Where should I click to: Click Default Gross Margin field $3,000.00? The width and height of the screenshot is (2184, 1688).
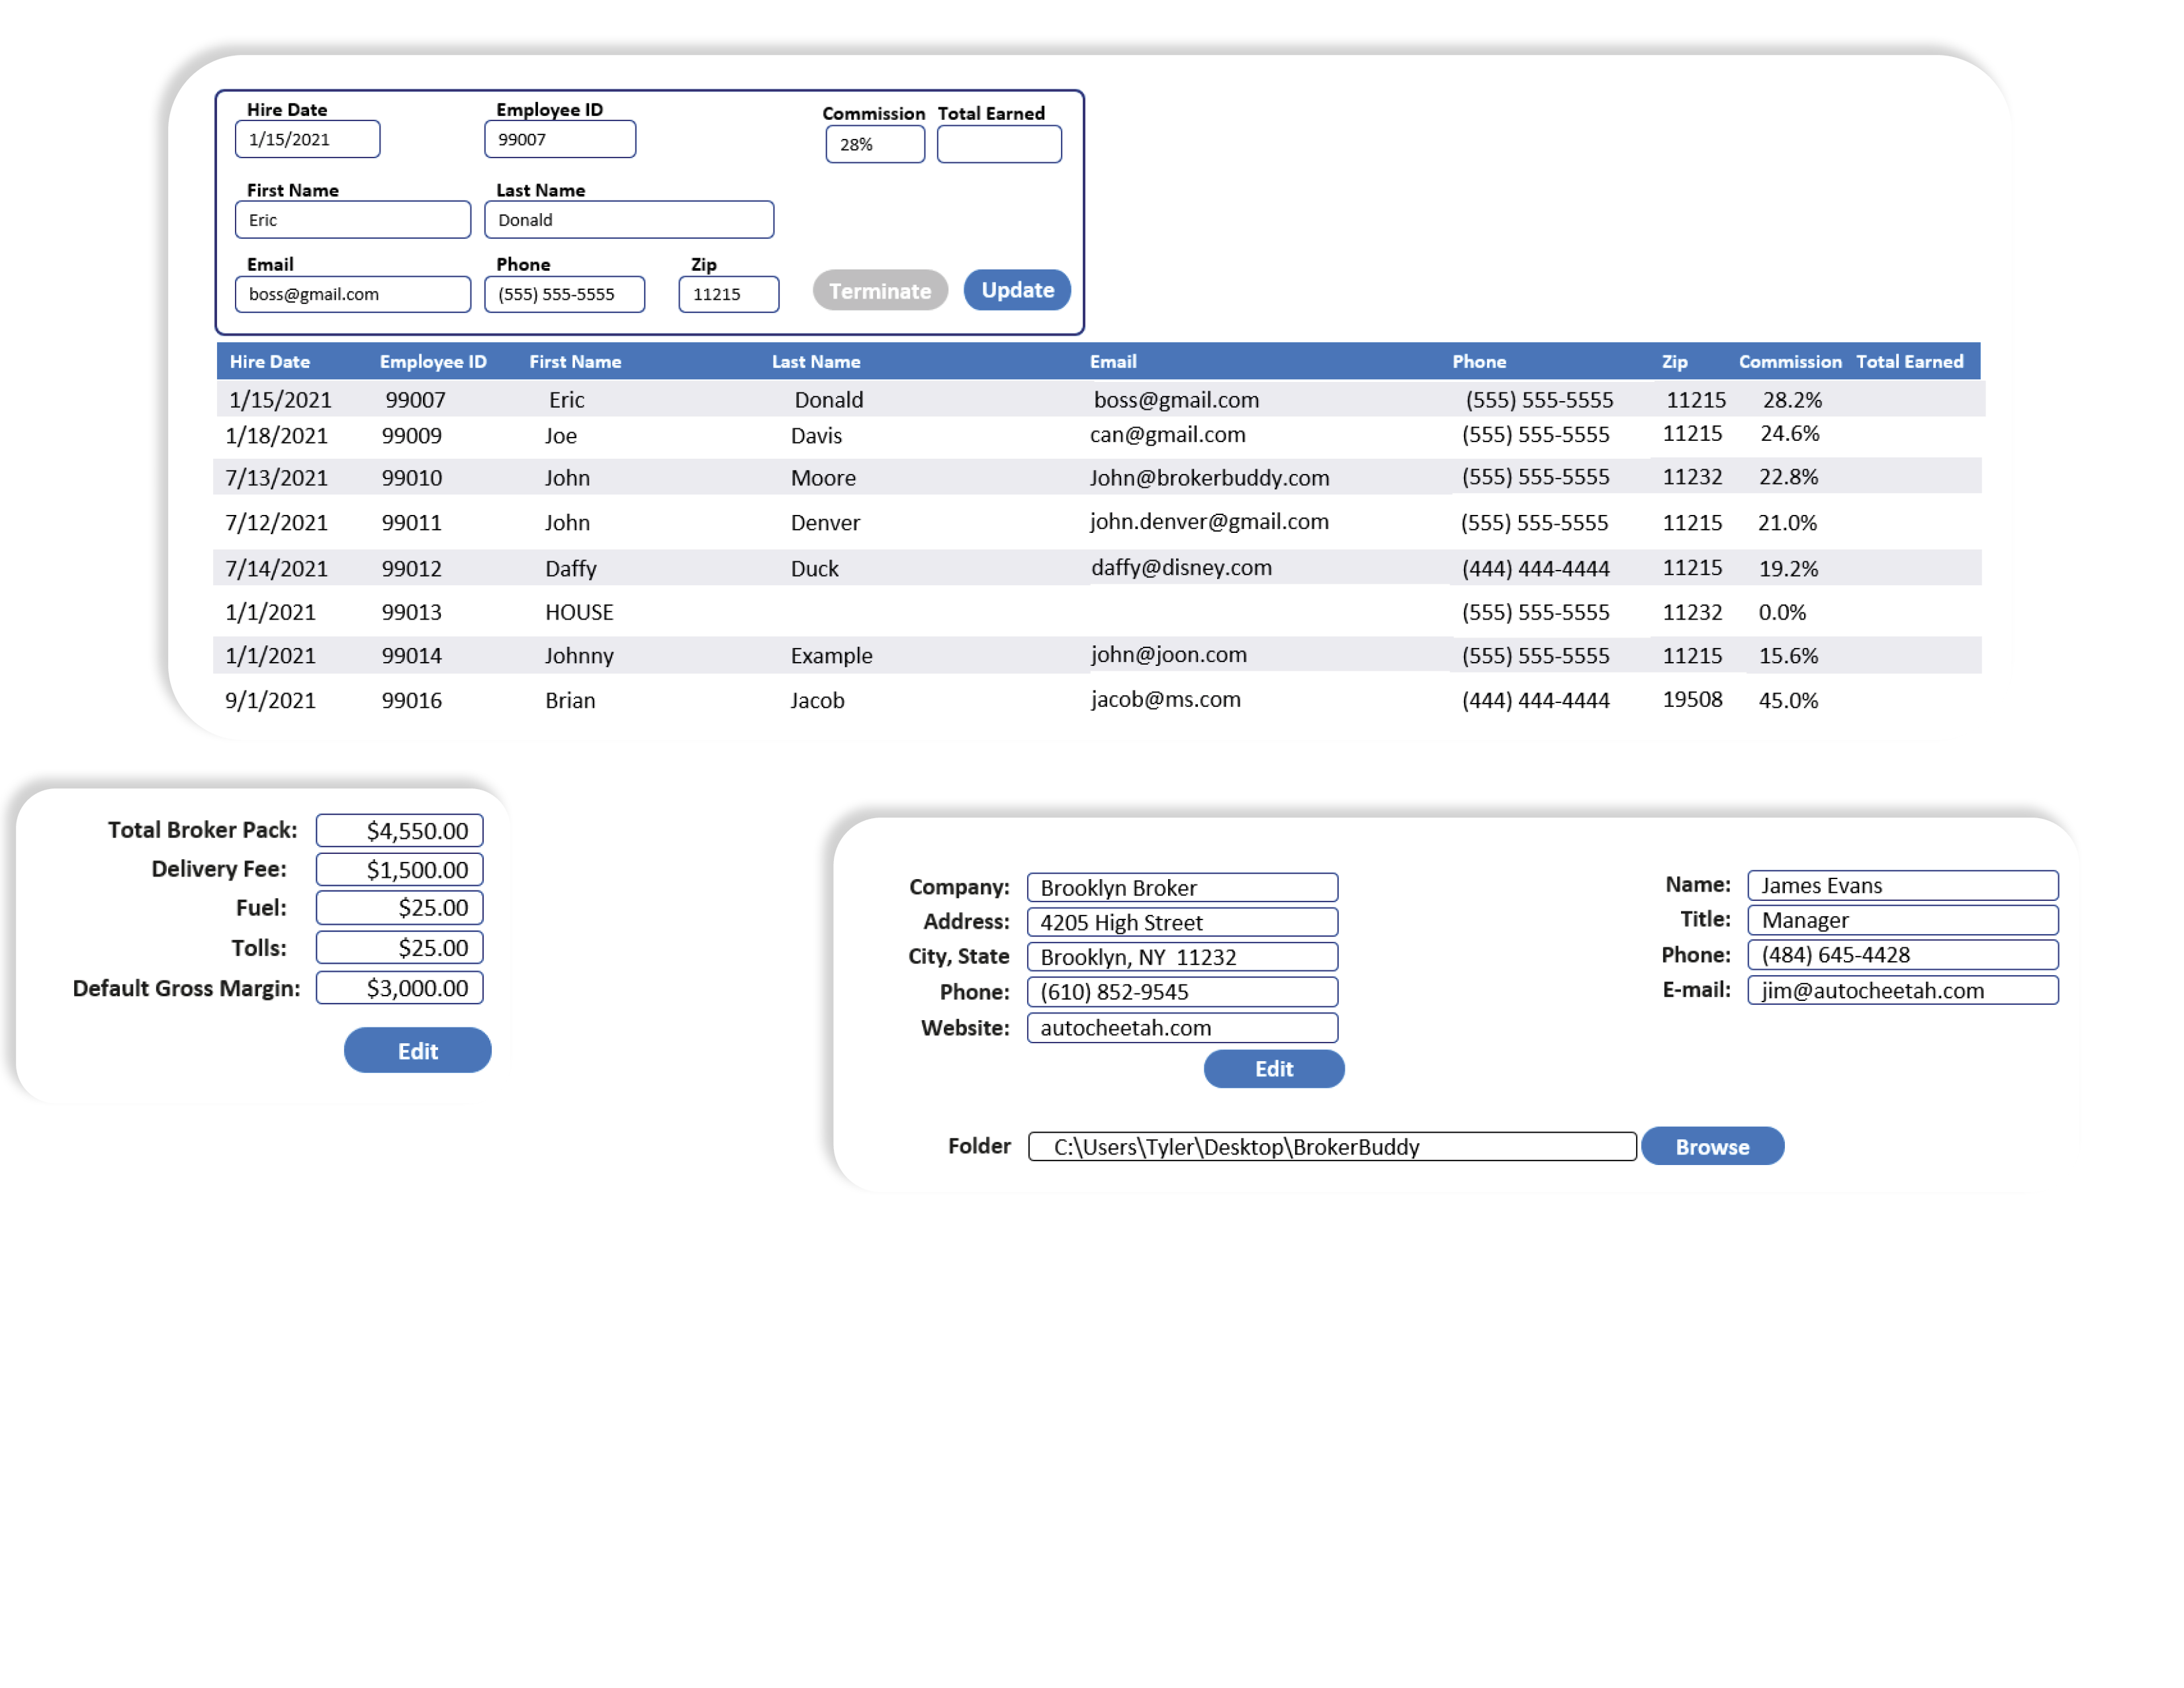click(399, 988)
